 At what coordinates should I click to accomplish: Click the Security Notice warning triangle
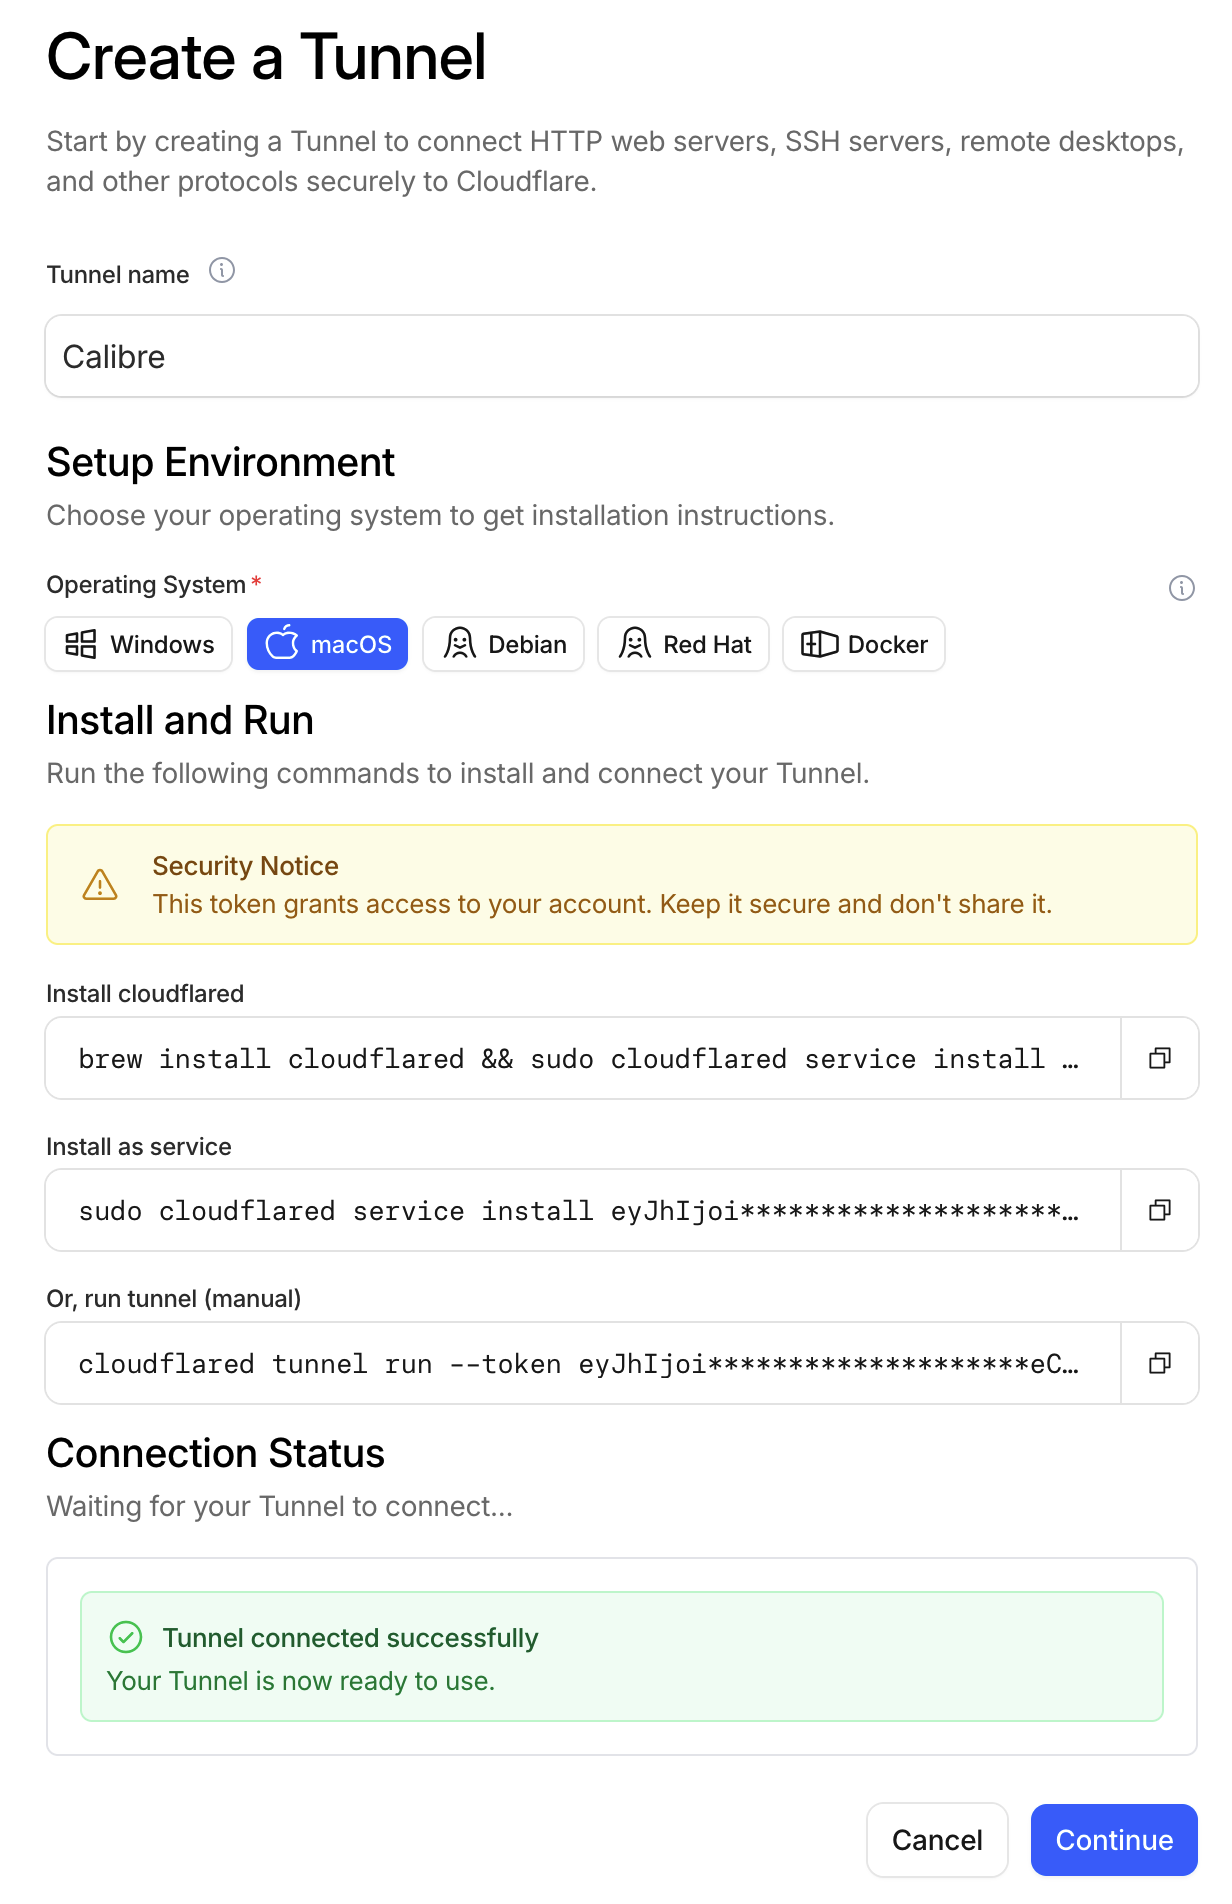pyautogui.click(x=100, y=885)
